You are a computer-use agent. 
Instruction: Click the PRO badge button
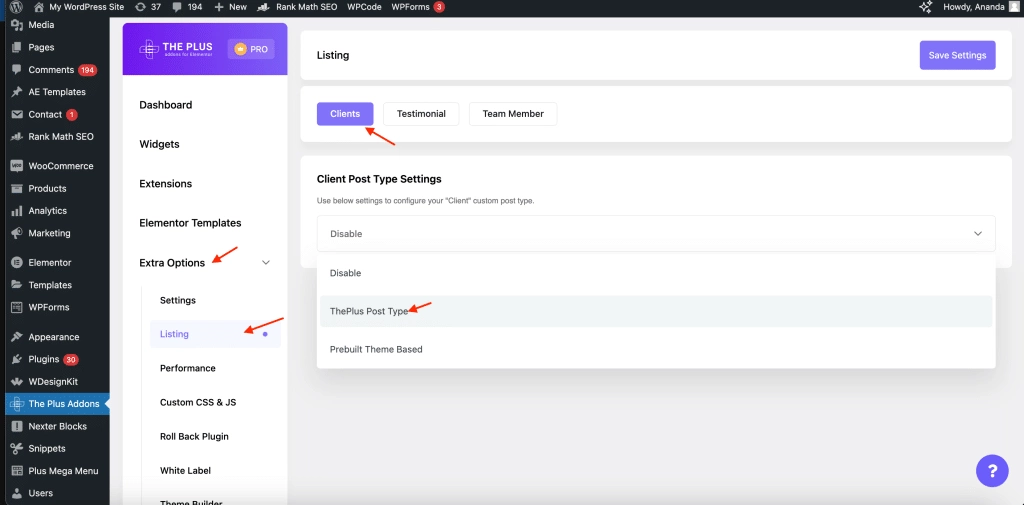(x=251, y=49)
